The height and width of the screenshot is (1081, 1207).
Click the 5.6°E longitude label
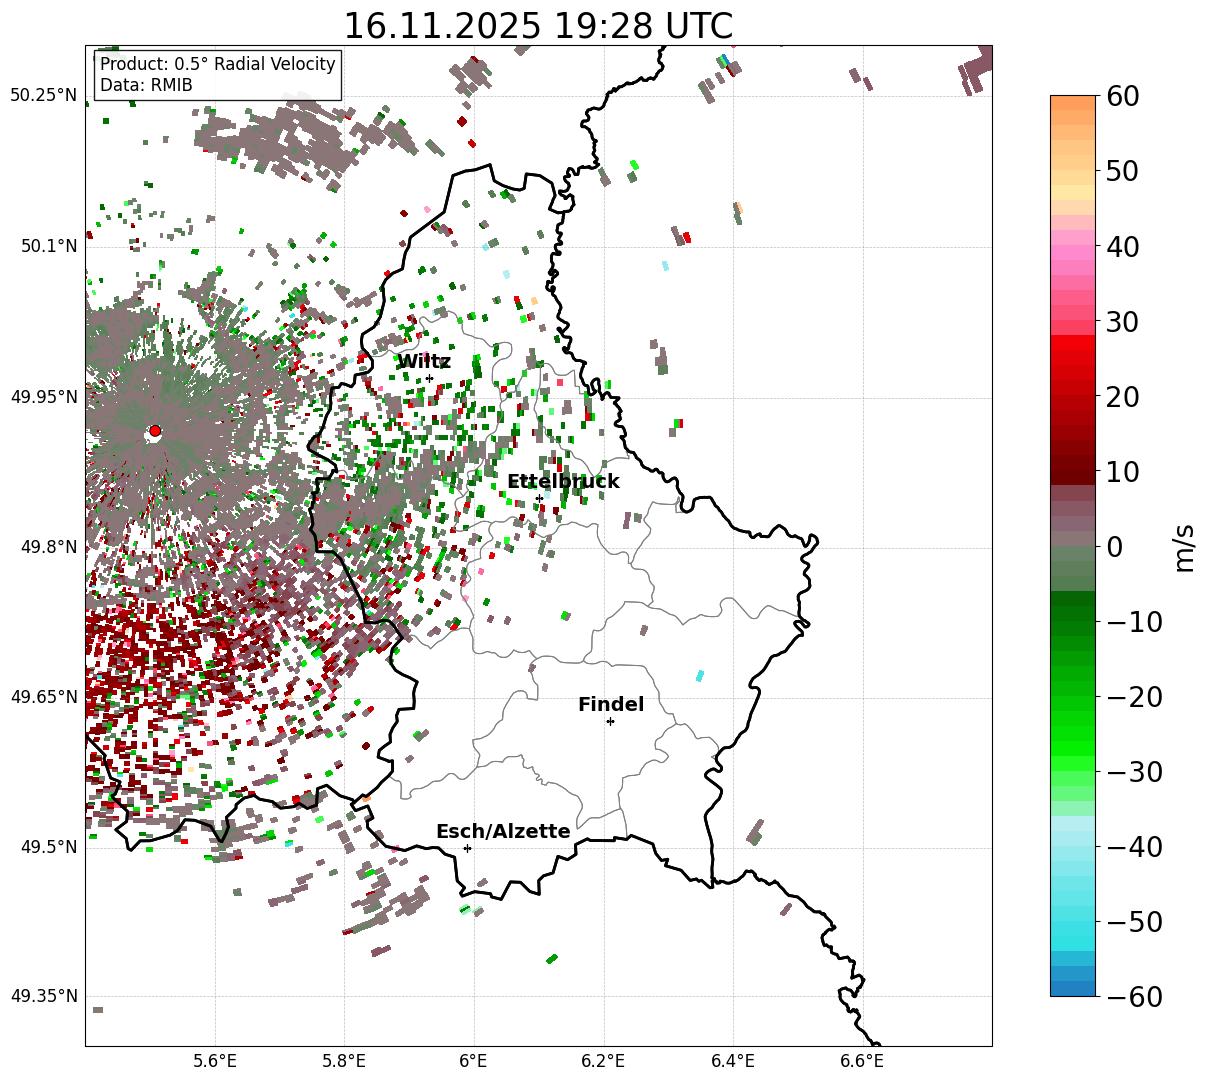pyautogui.click(x=214, y=1062)
